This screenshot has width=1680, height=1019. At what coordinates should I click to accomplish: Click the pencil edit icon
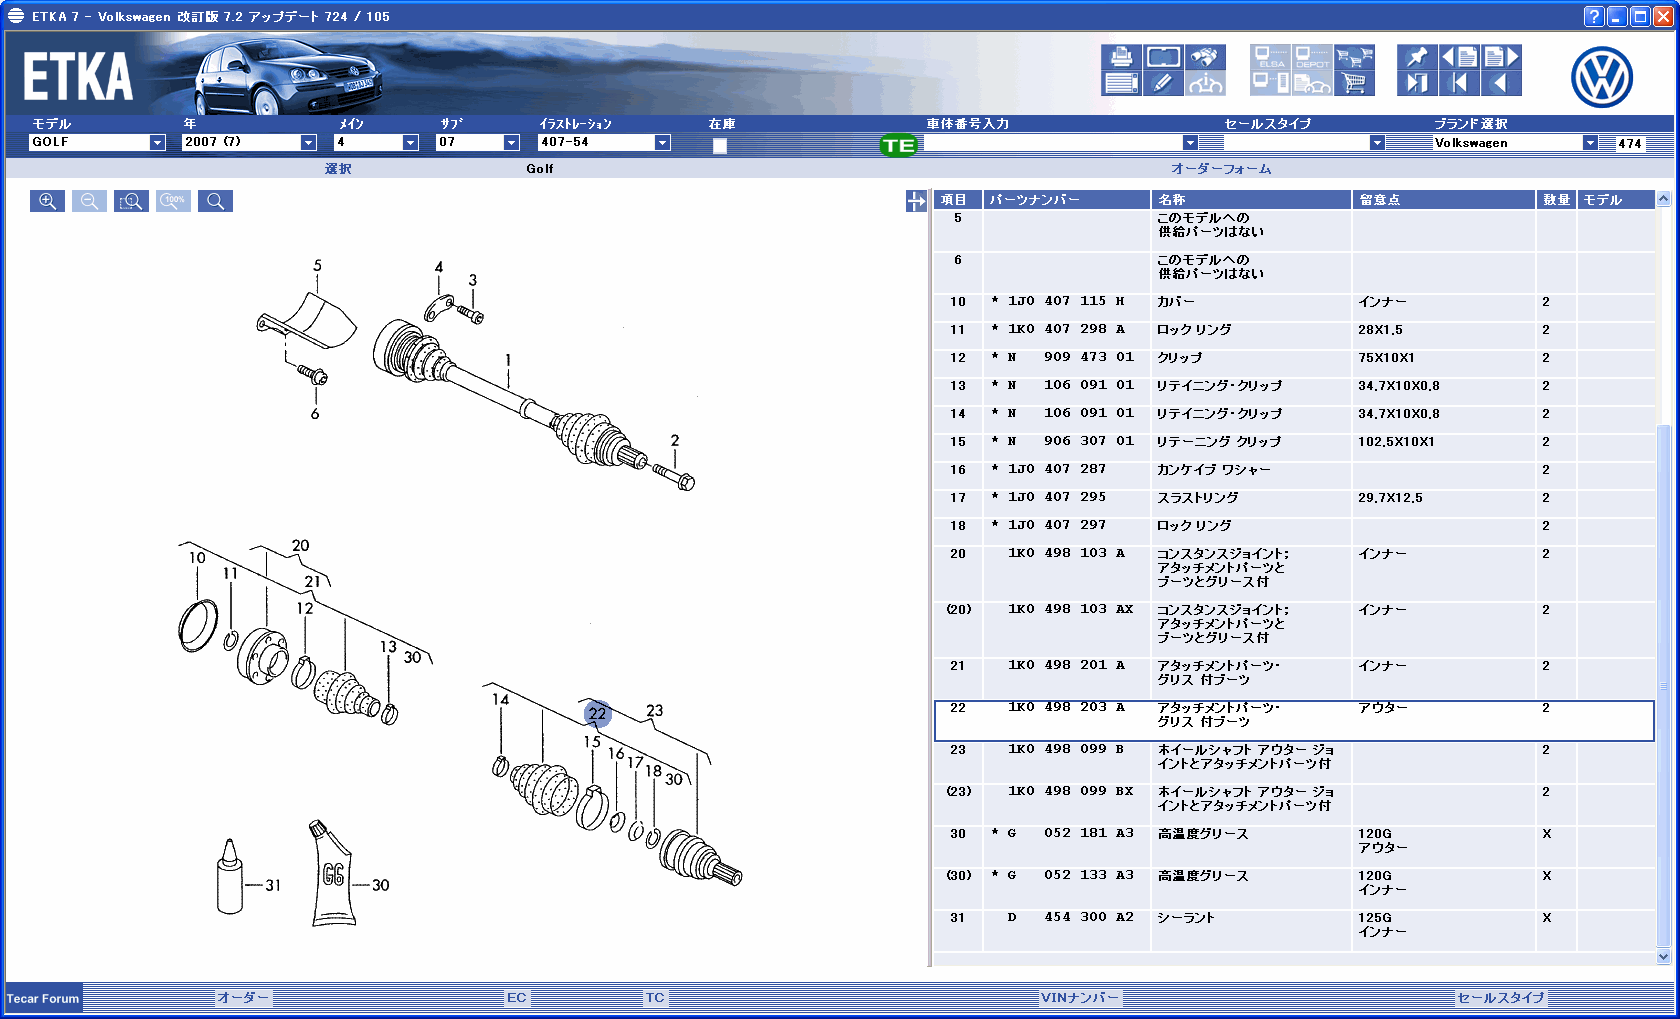(1163, 83)
